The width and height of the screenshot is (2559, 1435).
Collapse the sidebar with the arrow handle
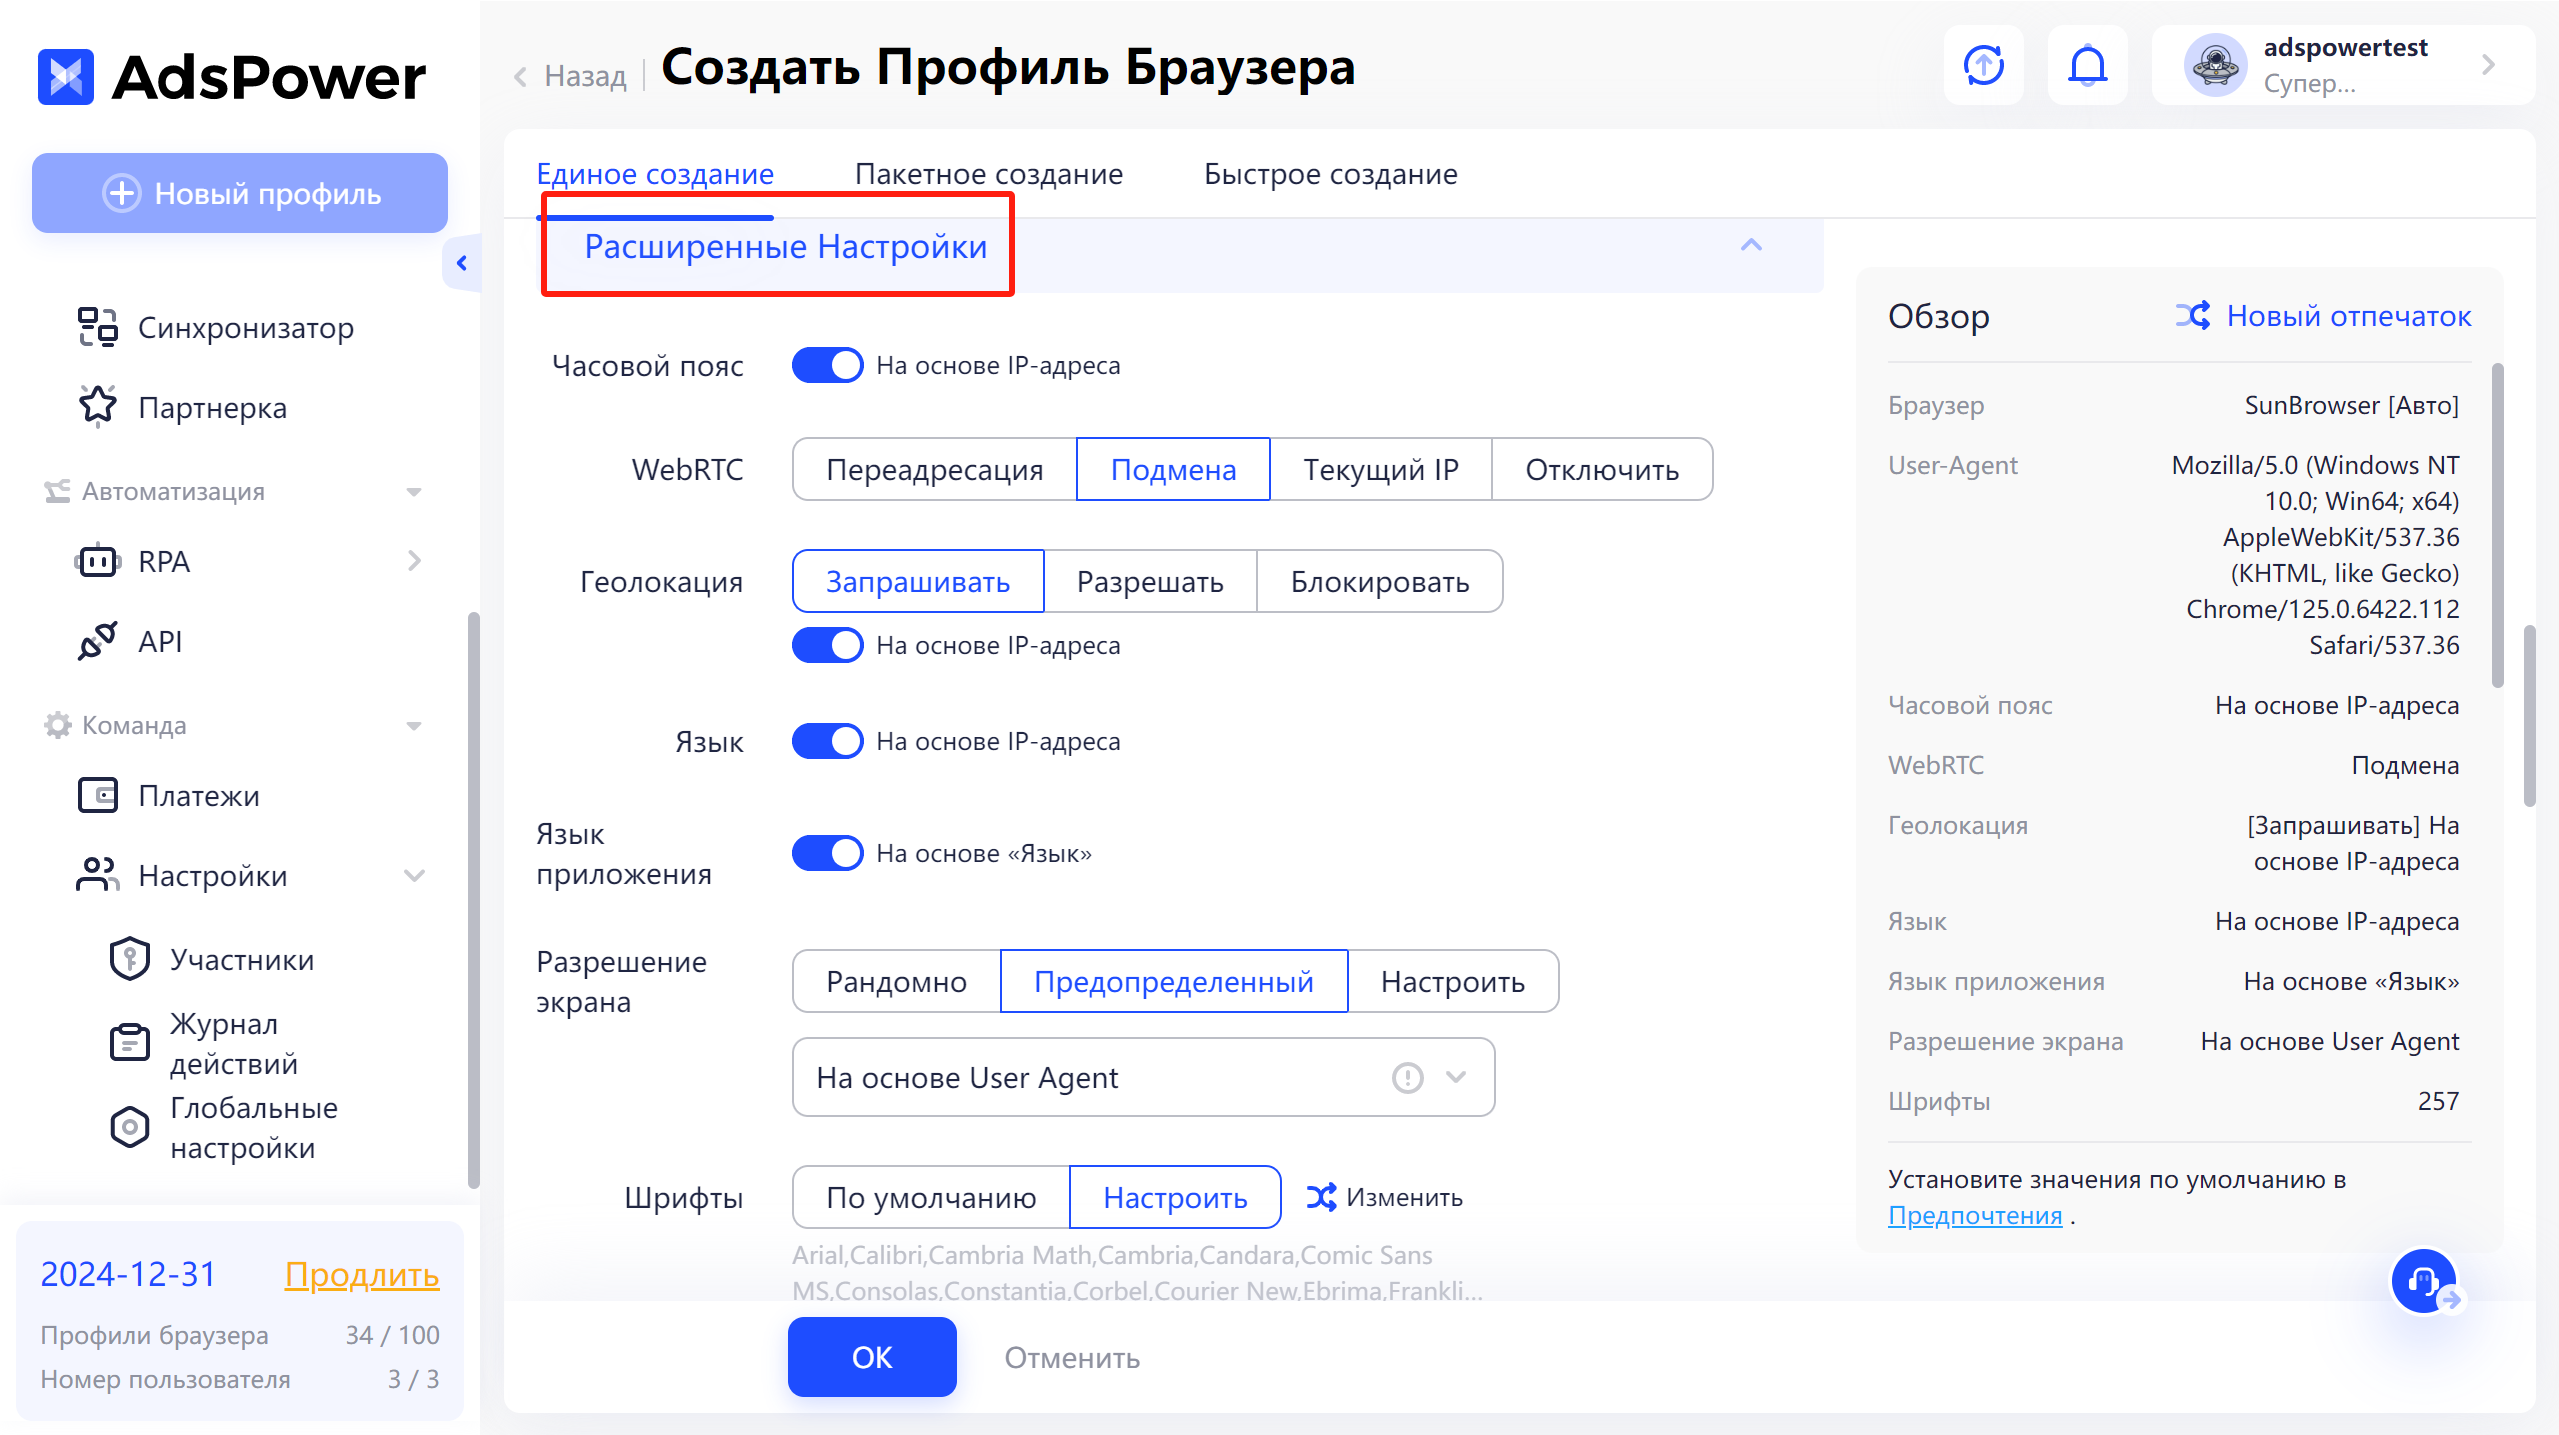462,263
